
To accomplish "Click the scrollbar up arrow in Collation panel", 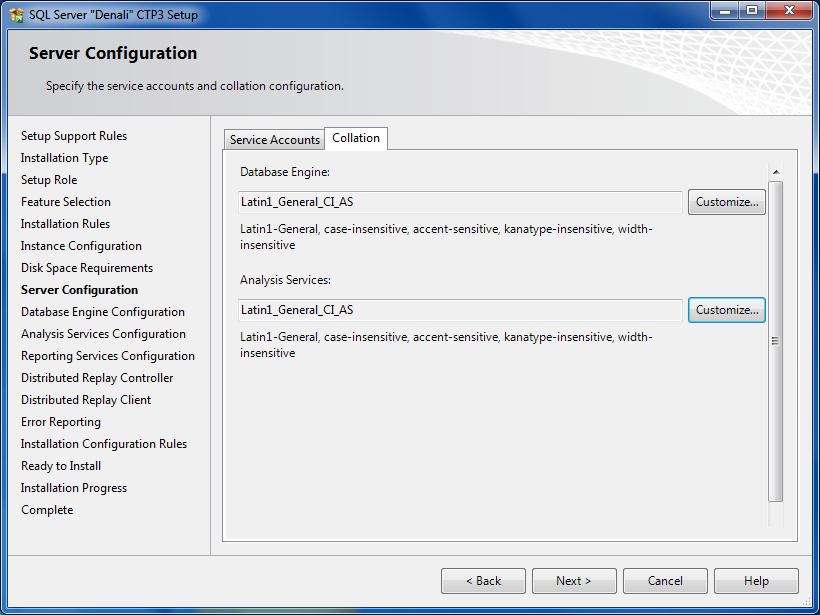I will pyautogui.click(x=776, y=172).
